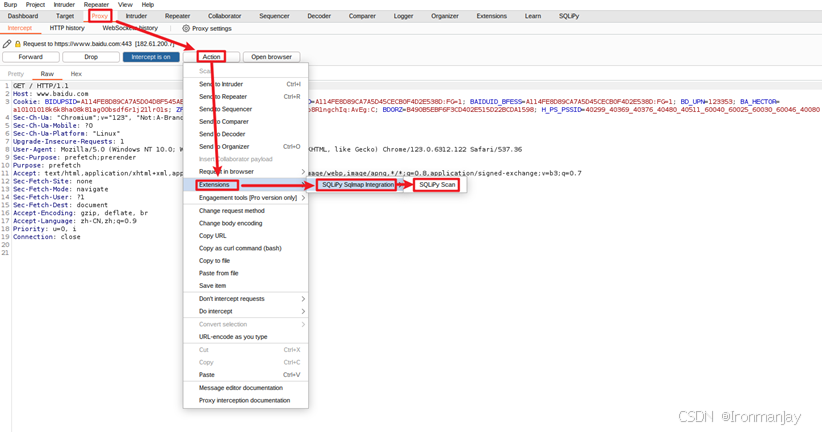Expand the Do intercept submenu
This screenshot has height=432, width=822.
click(x=303, y=311)
